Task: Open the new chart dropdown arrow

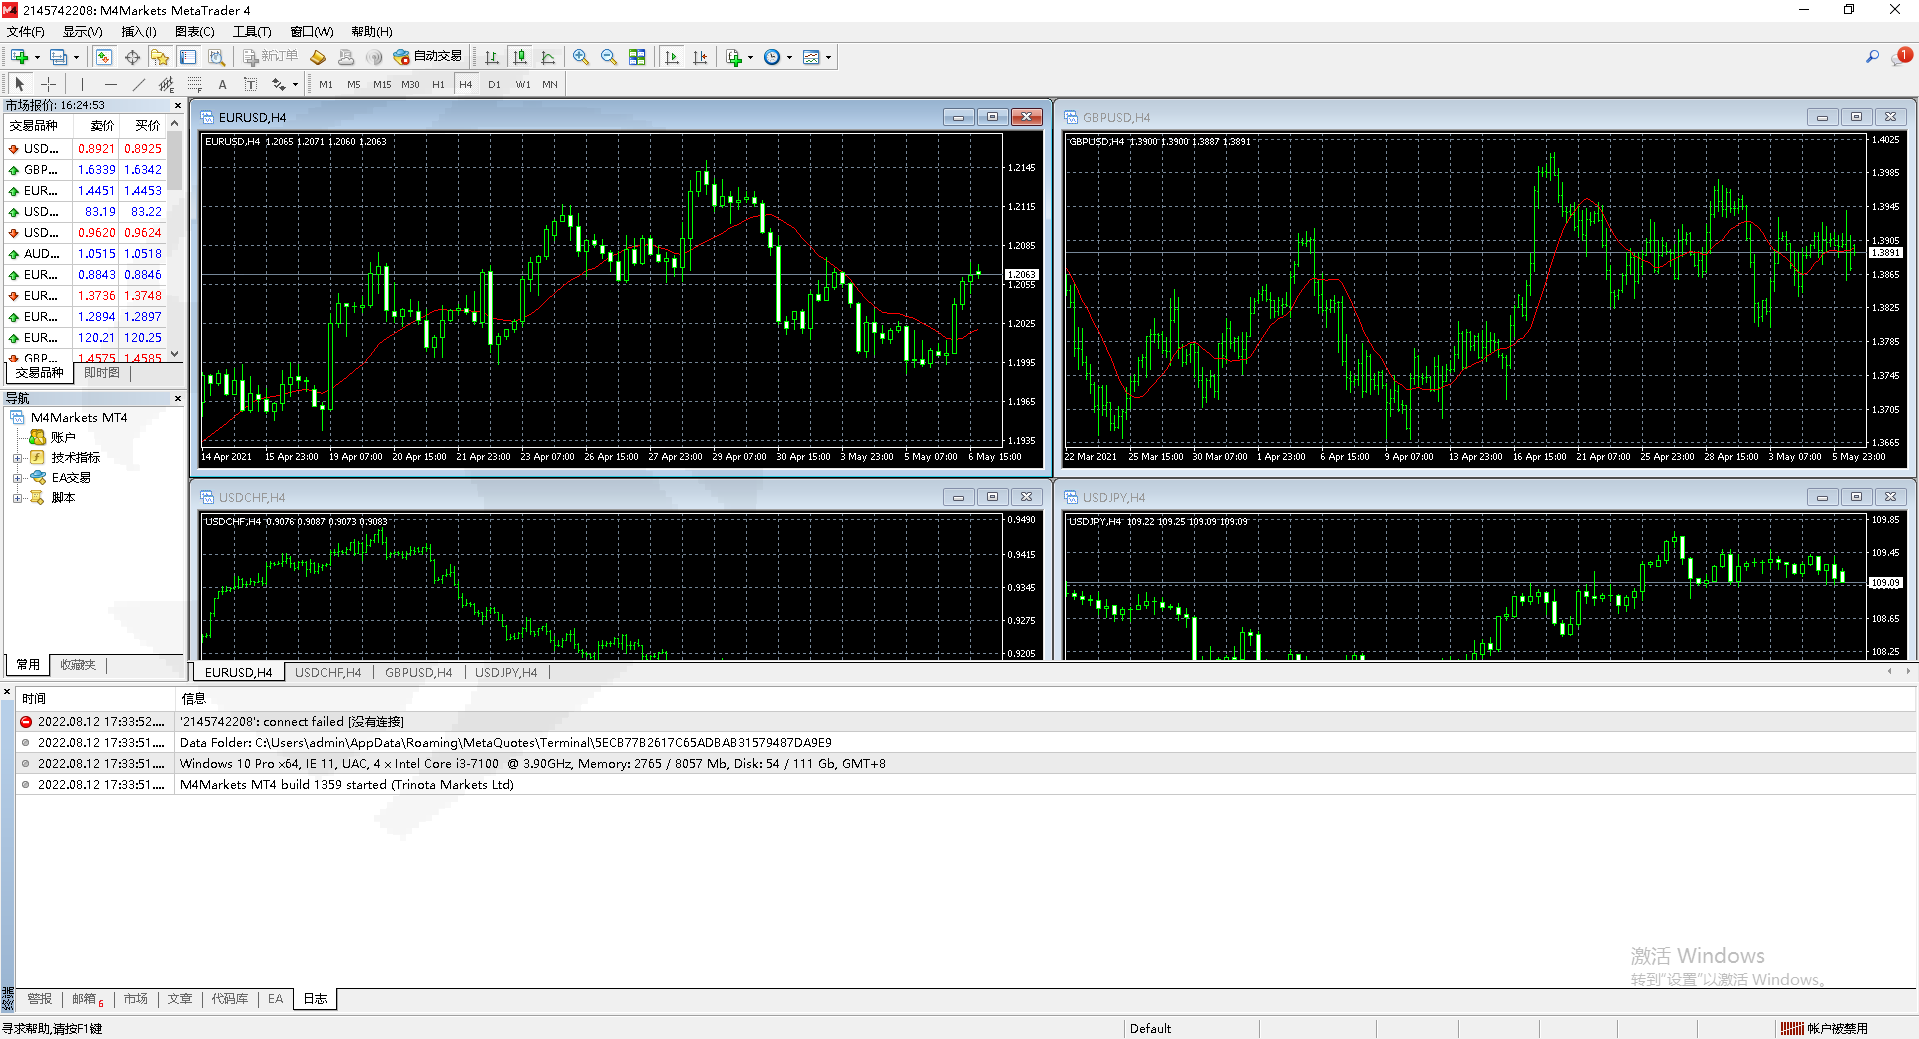Action: coord(37,57)
